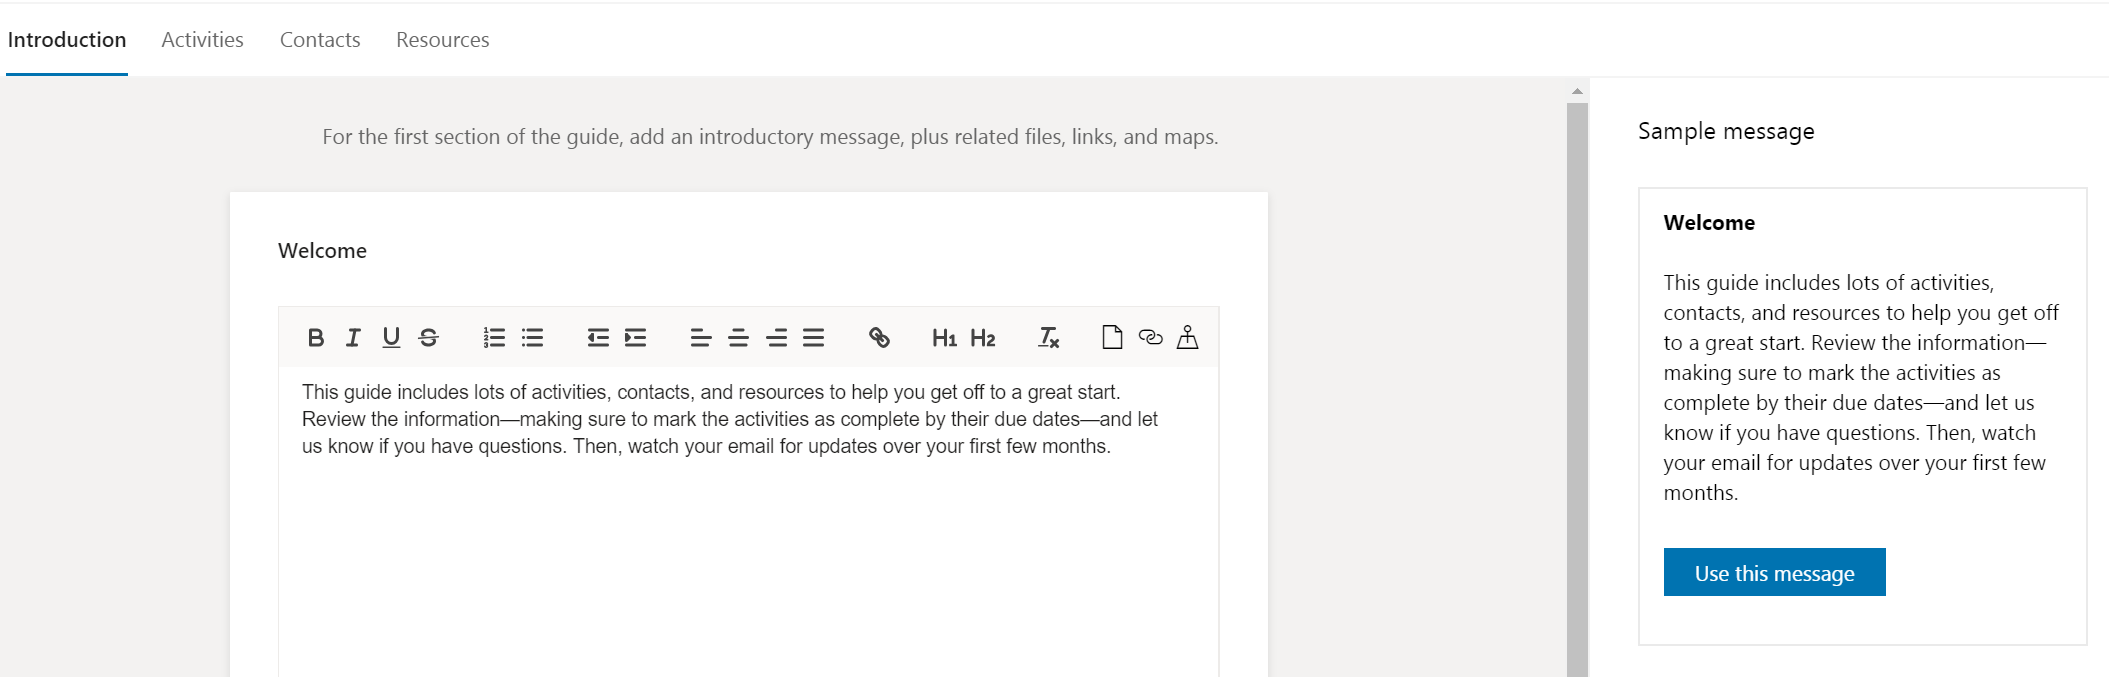2109x677 pixels.
Task: Toggle bold formatting in the editor
Action: pyautogui.click(x=315, y=338)
